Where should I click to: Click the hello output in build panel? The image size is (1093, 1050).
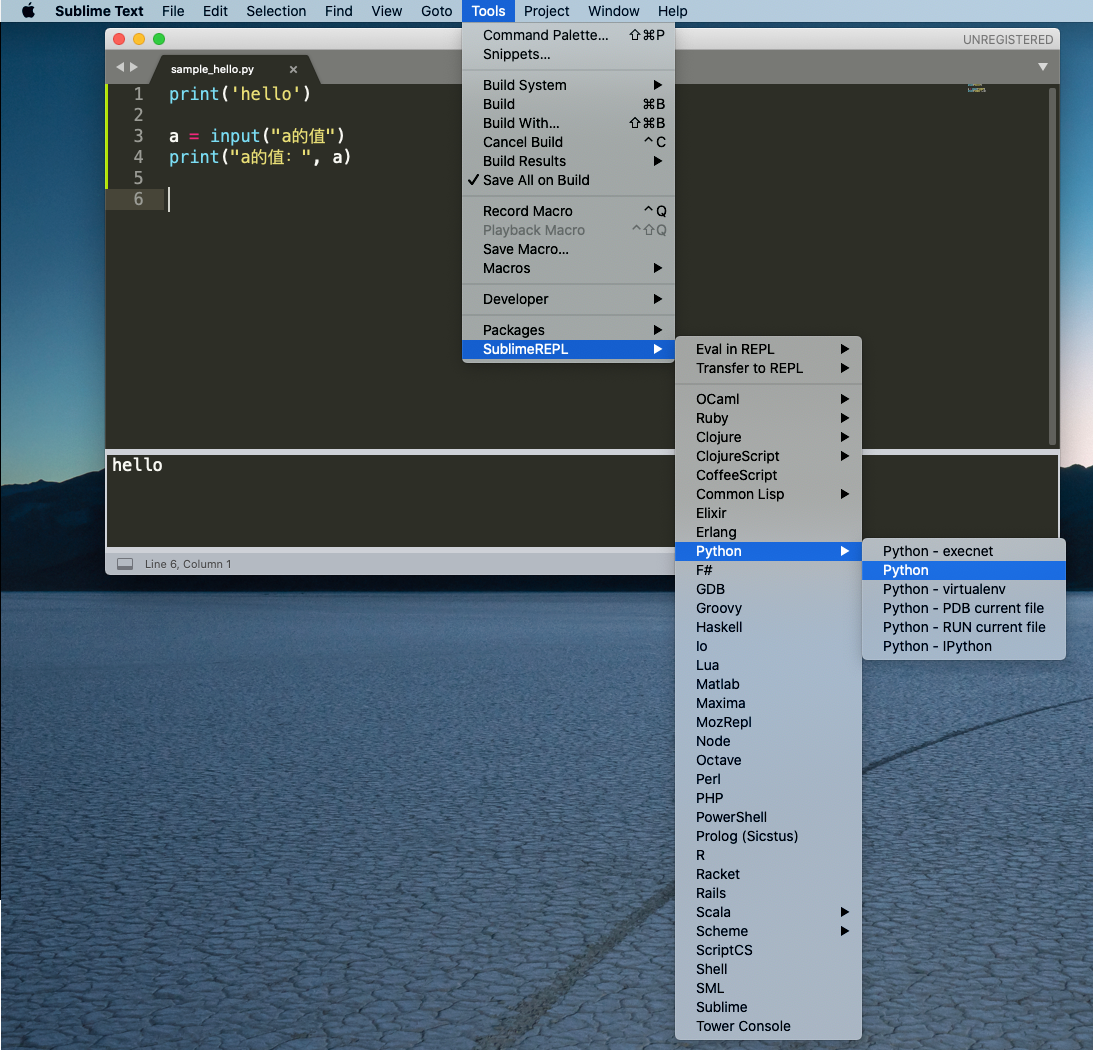click(x=137, y=465)
